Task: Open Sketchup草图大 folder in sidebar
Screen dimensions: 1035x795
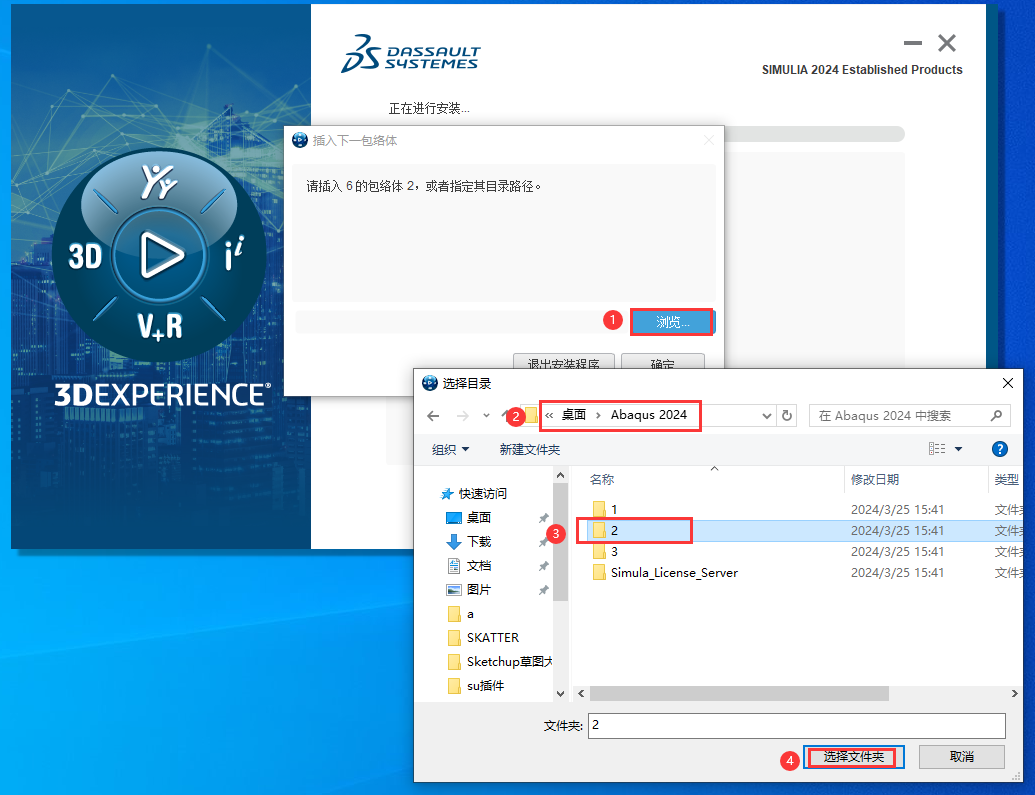Action: tap(509, 662)
